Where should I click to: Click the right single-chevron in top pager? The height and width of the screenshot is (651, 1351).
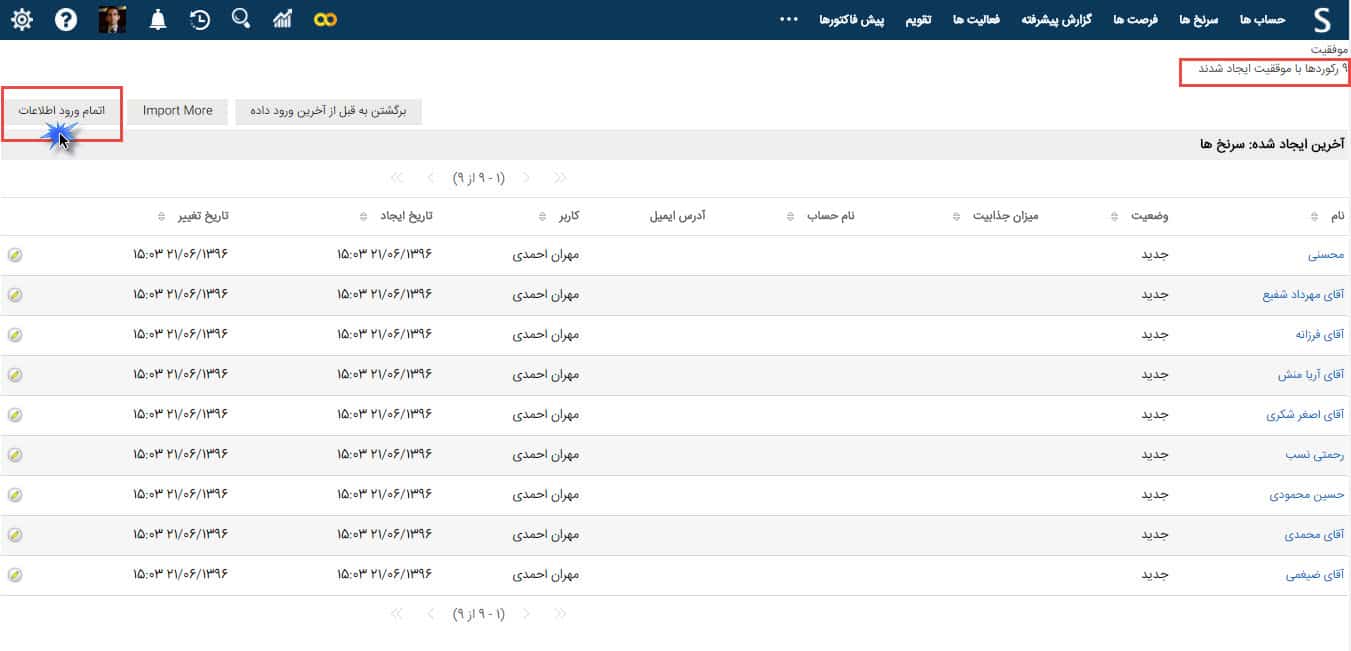tap(526, 178)
